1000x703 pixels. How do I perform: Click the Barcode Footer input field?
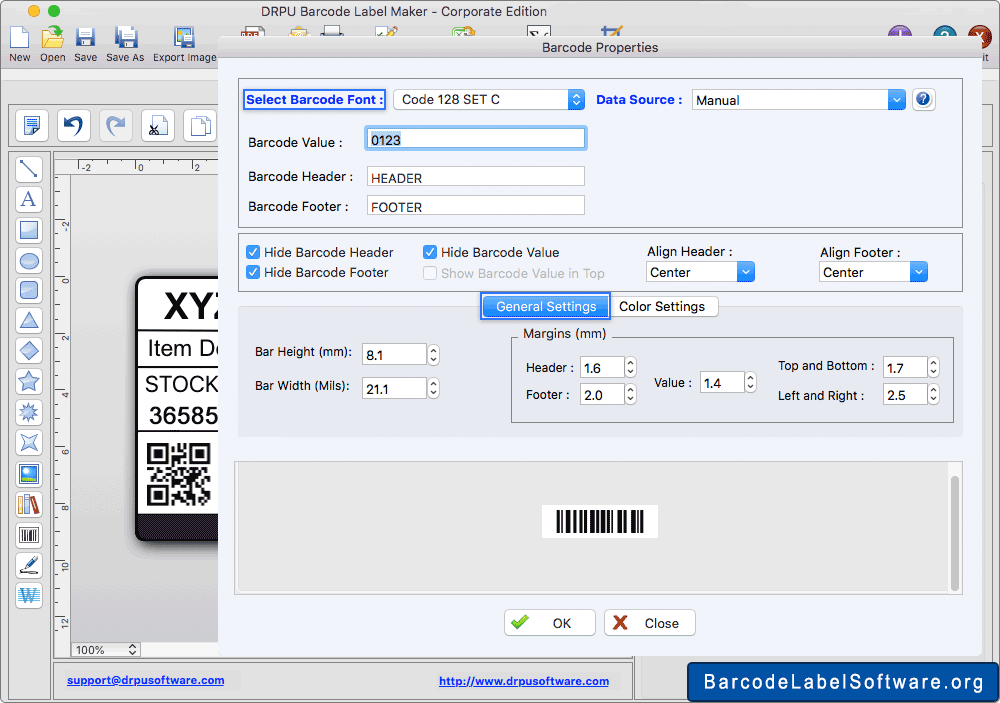click(476, 205)
